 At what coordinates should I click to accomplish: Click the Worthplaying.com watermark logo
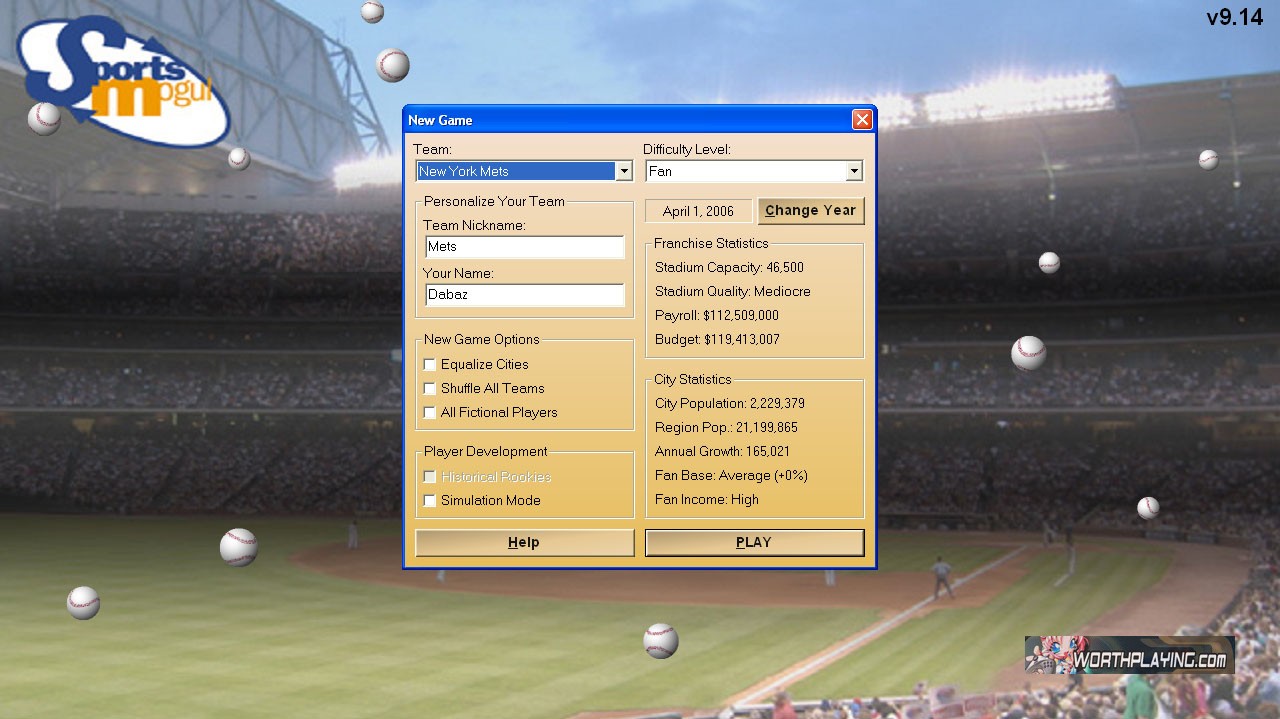[x=1129, y=656]
